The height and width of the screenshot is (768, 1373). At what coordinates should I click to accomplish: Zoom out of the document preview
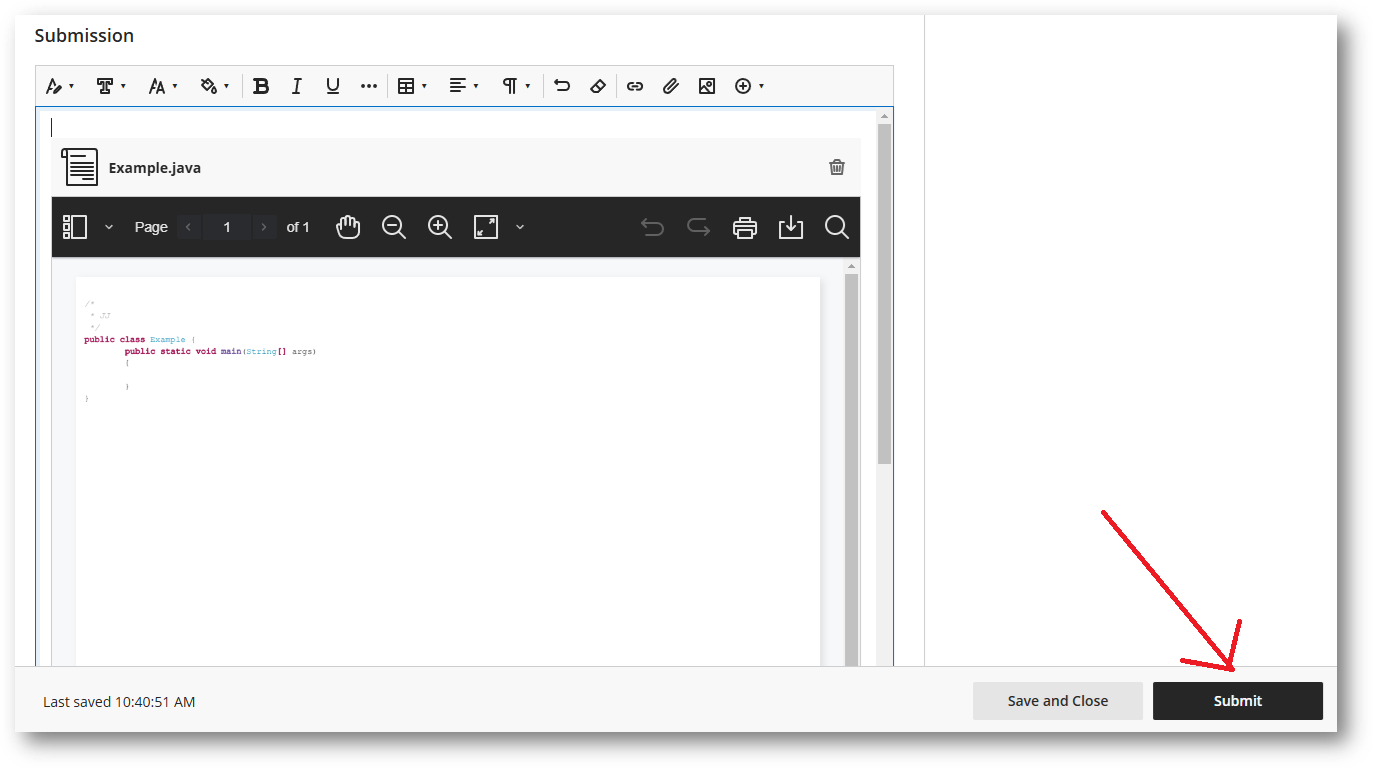tap(394, 227)
